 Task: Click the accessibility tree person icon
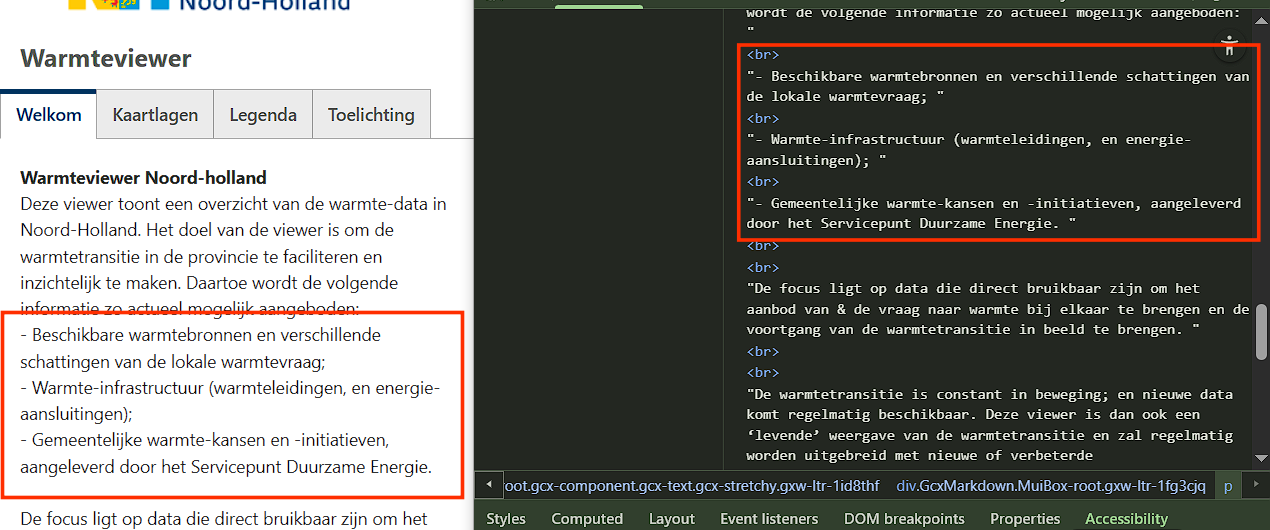[x=1230, y=45]
